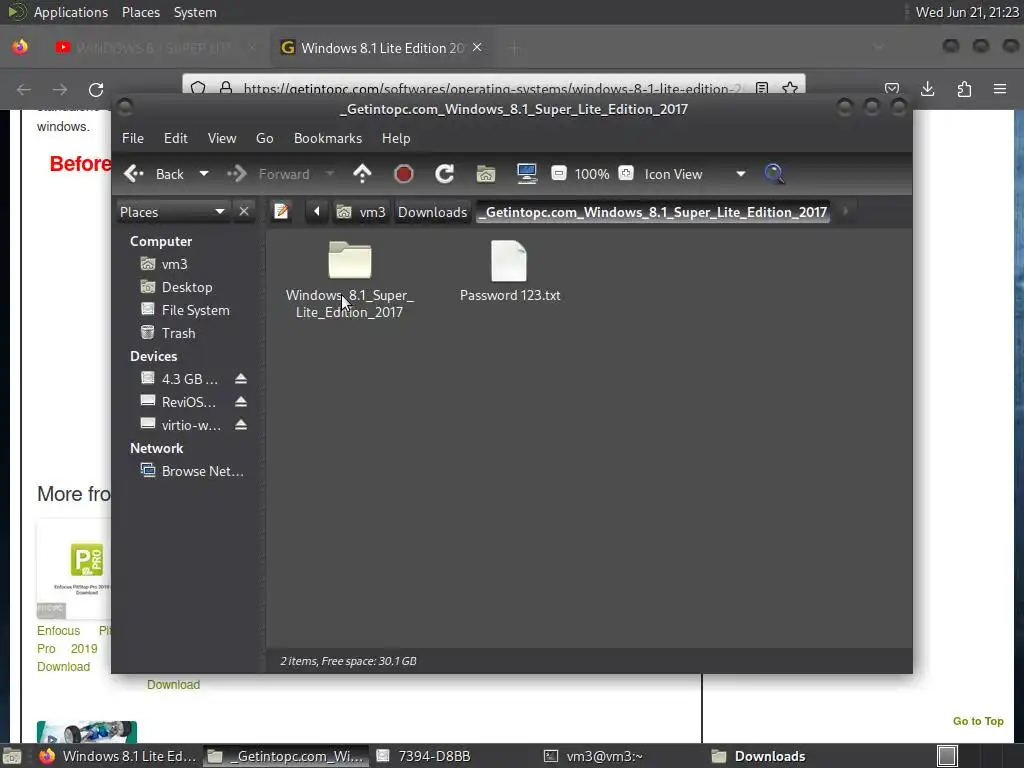Viewport: 1024px width, 768px height.
Task: Switch to 7394-D8BB taskbar window
Action: (424, 756)
